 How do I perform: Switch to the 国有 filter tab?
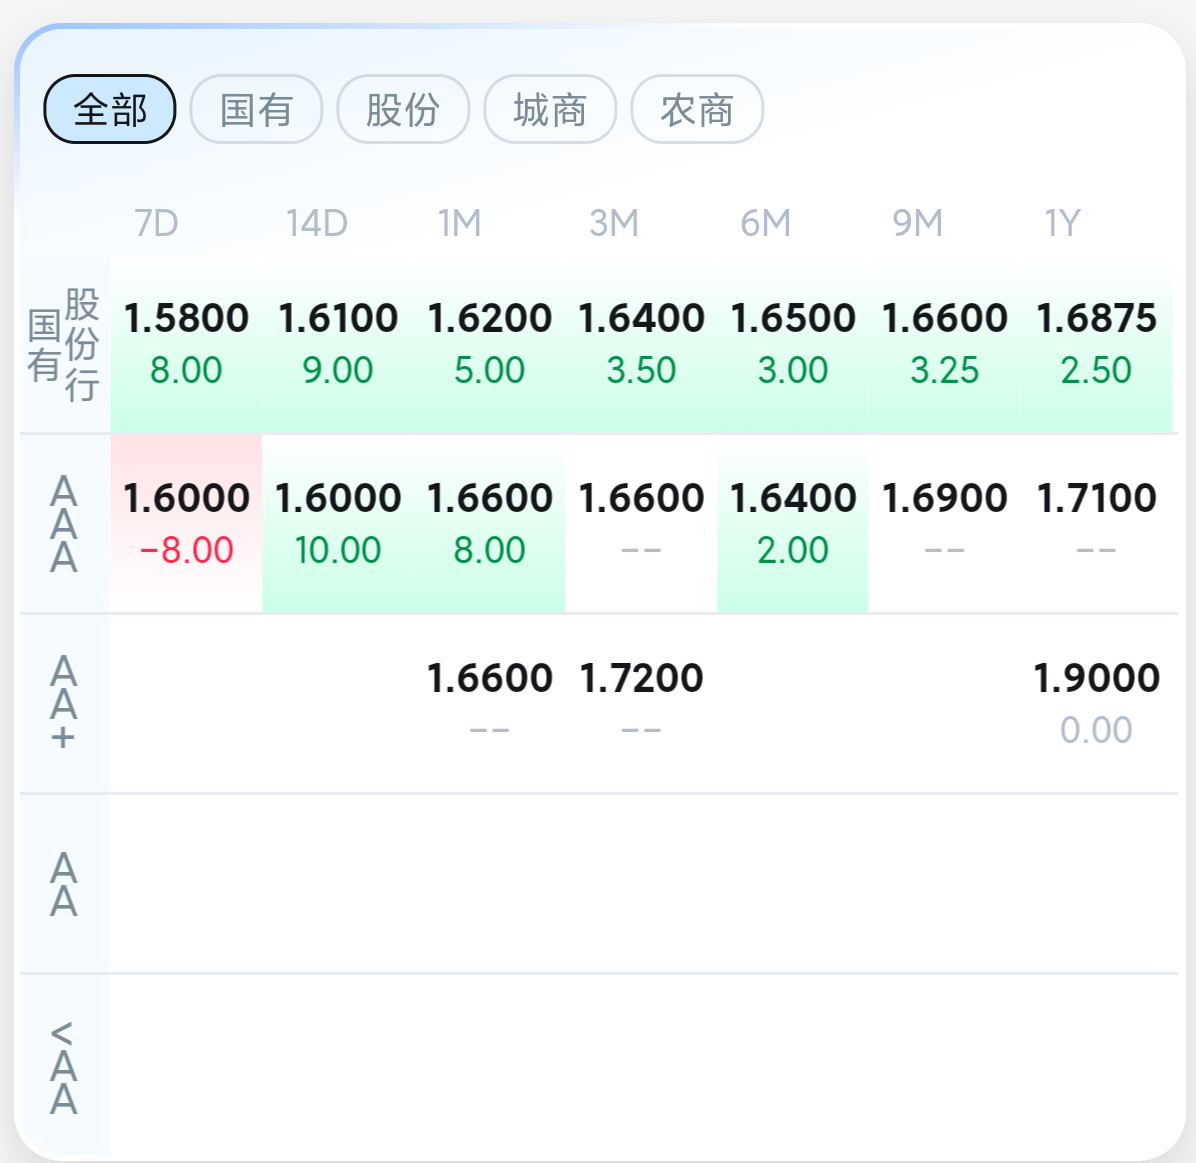pos(256,109)
